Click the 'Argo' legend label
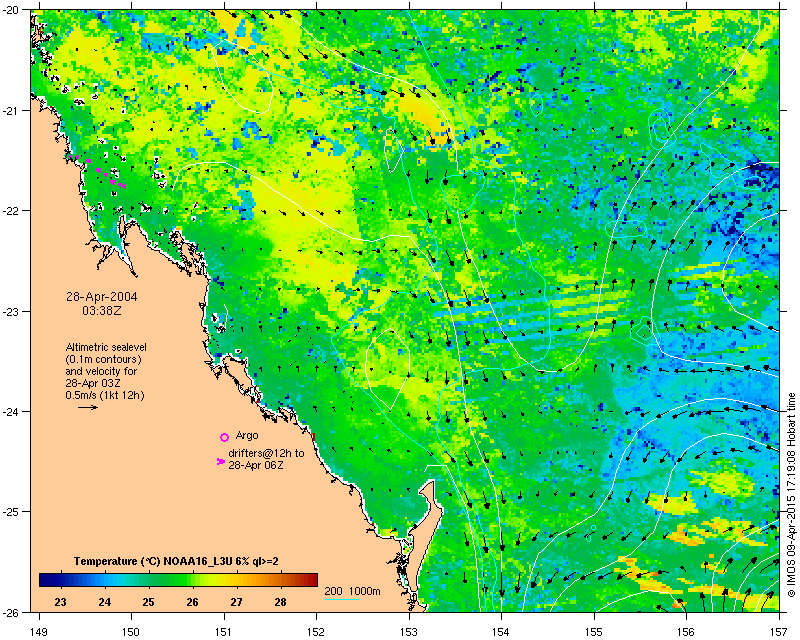 (247, 436)
